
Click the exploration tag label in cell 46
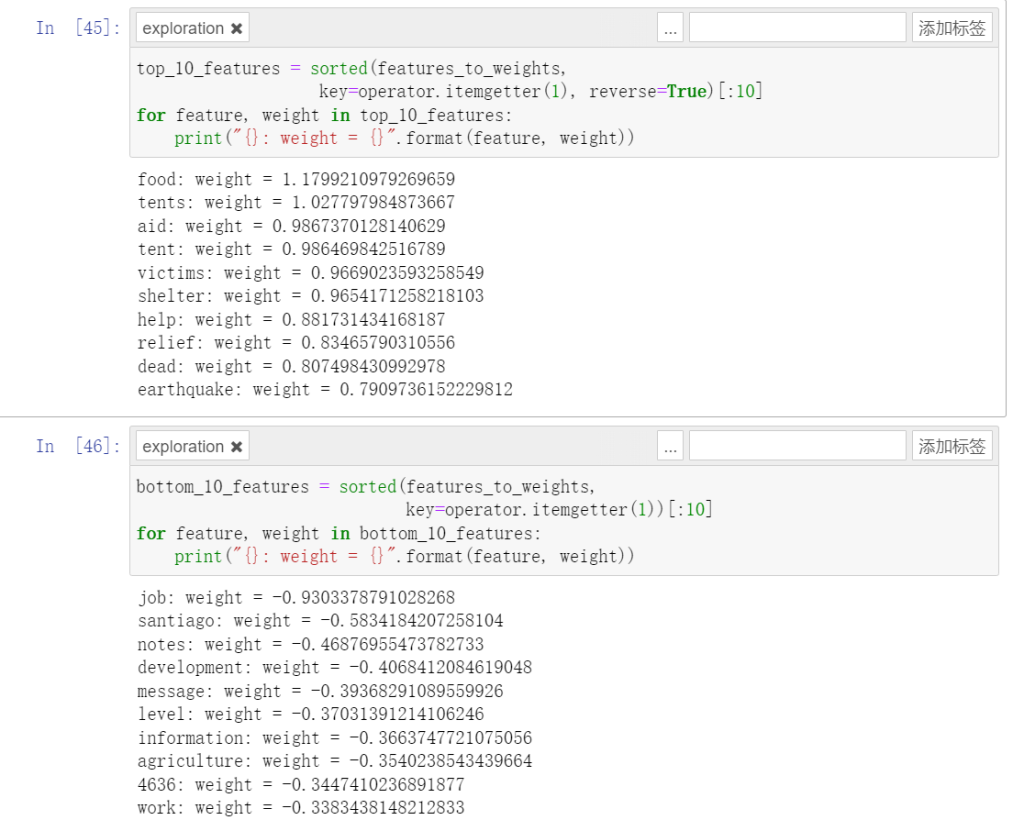coord(183,447)
